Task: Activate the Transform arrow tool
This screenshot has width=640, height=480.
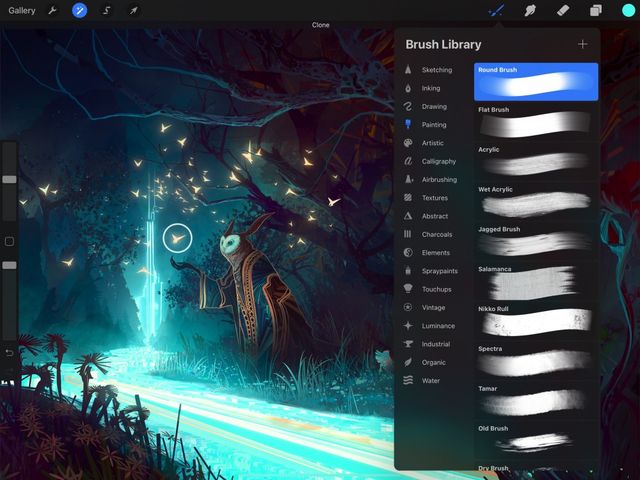Action: pyautogui.click(x=133, y=10)
